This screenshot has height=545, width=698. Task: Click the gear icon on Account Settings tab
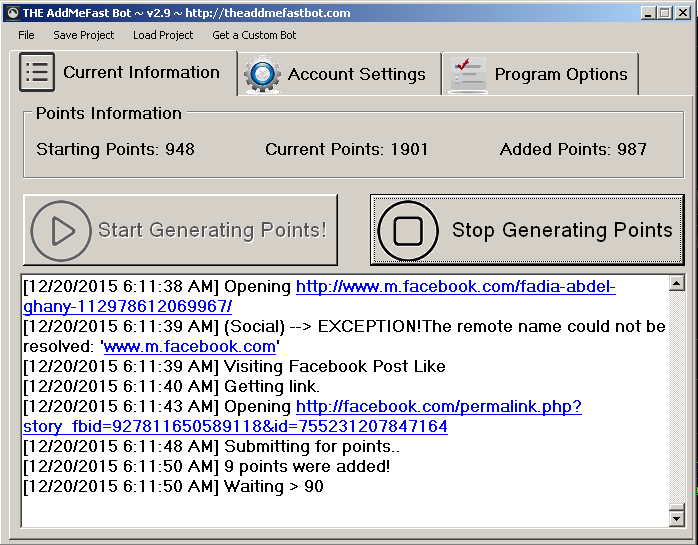tap(262, 74)
